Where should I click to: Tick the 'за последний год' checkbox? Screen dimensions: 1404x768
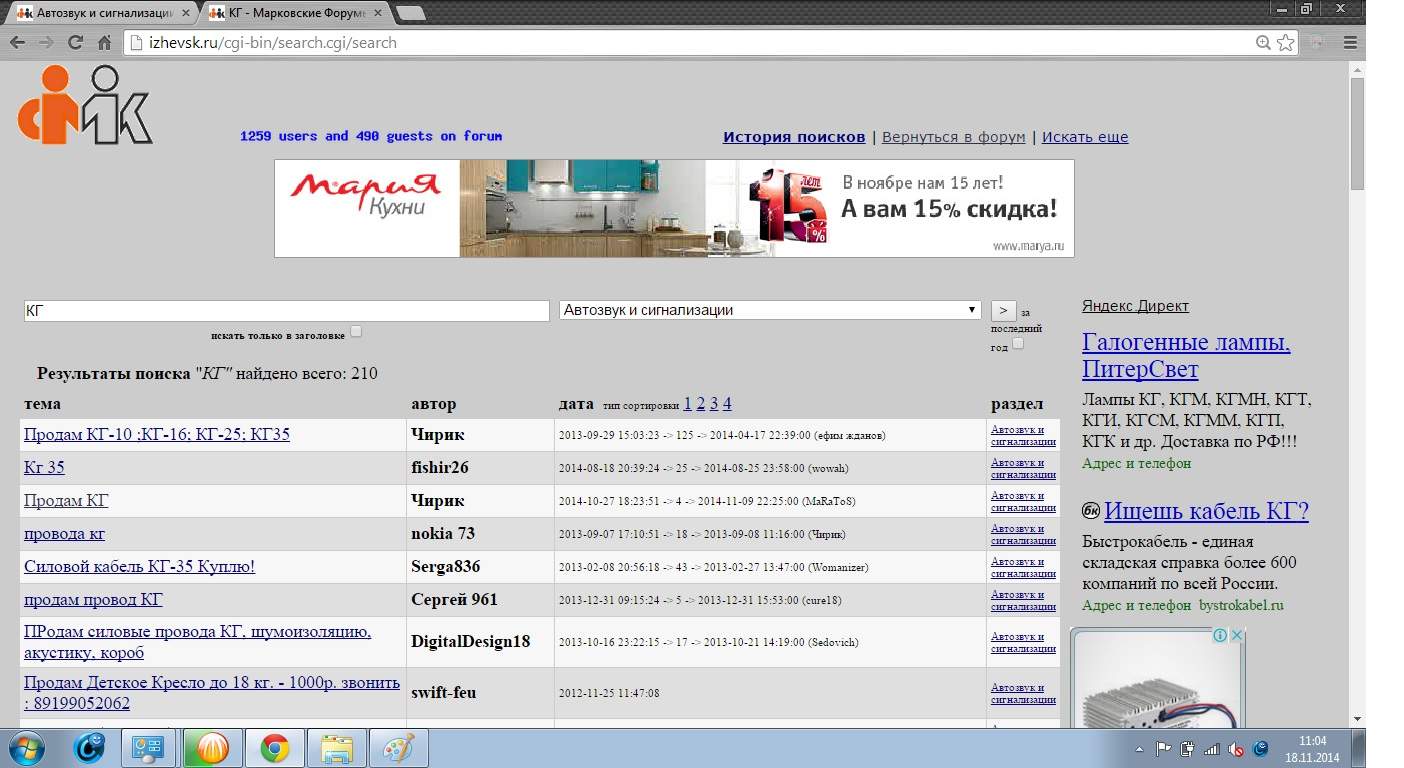coord(1018,344)
